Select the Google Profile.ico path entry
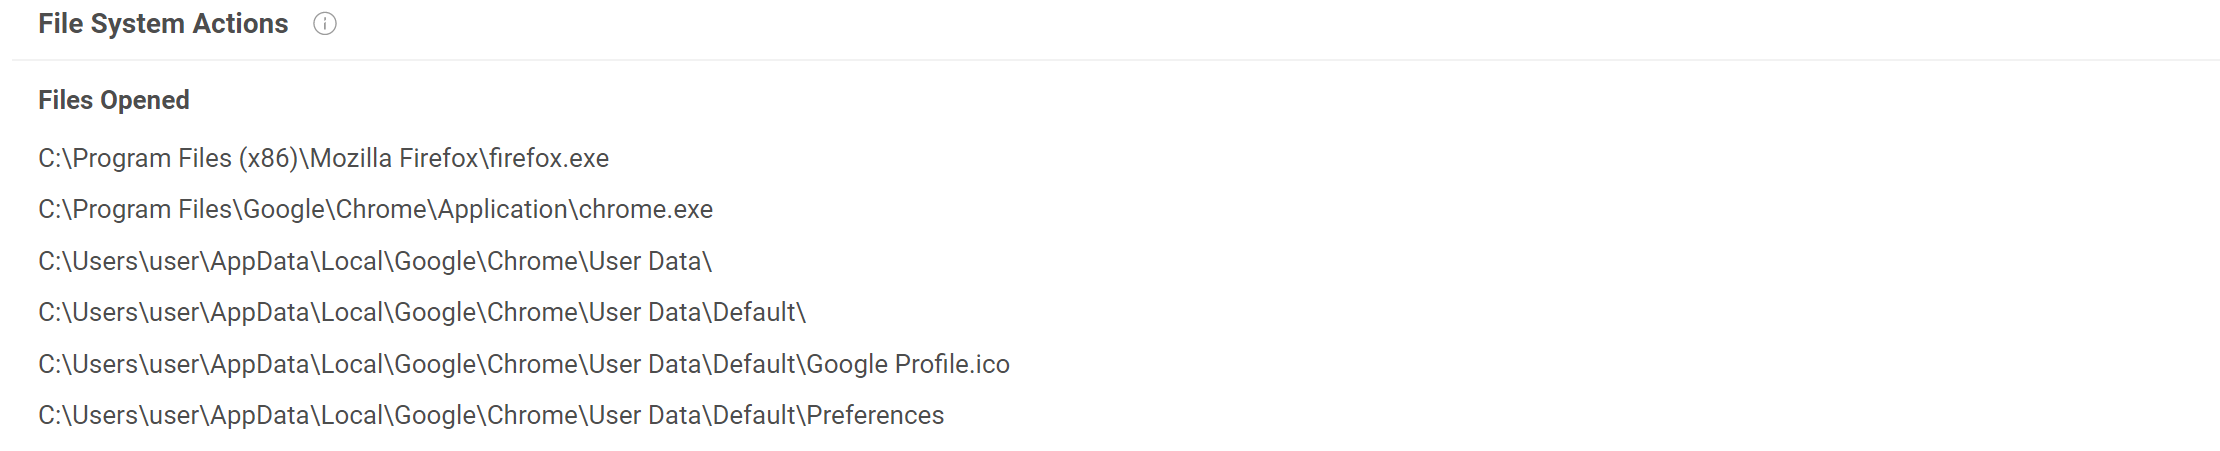2220x451 pixels. tap(524, 364)
